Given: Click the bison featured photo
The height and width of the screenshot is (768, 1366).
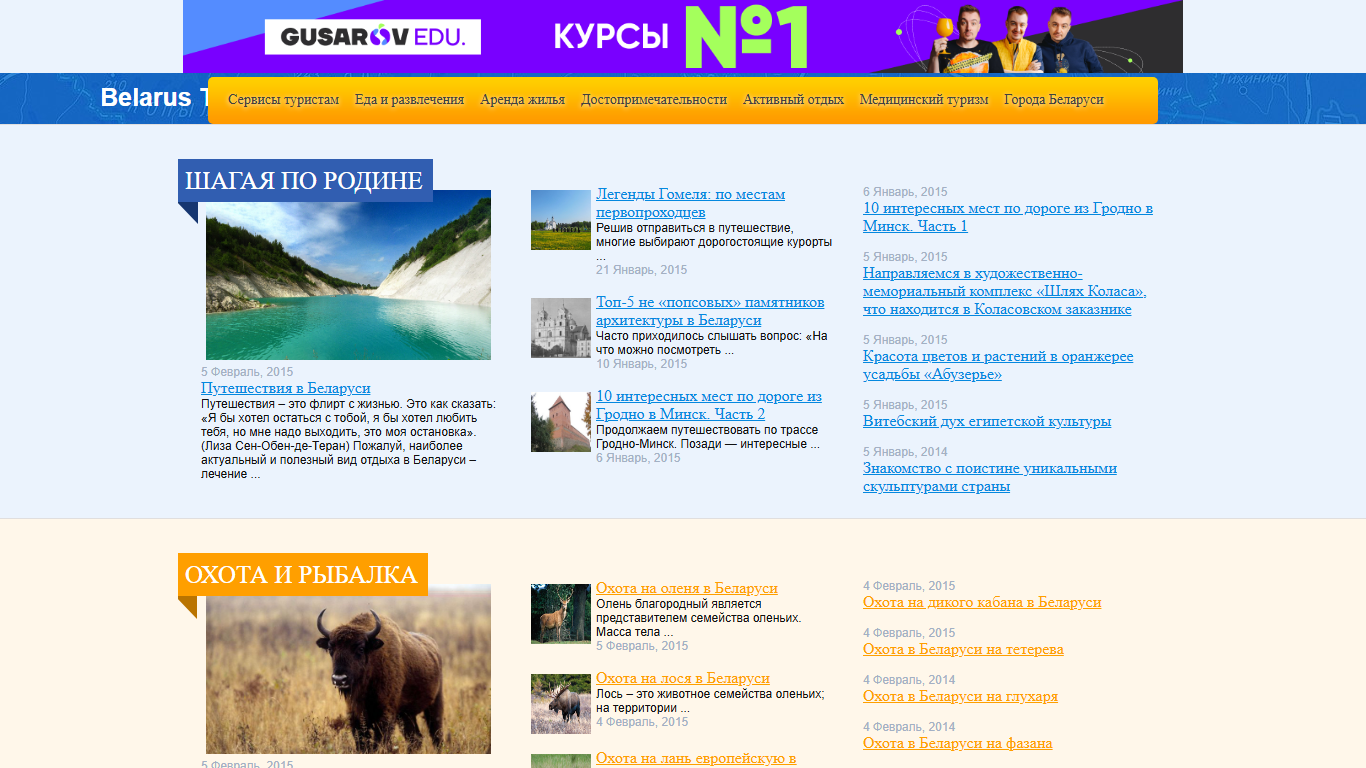Looking at the screenshot, I should pos(348,669).
